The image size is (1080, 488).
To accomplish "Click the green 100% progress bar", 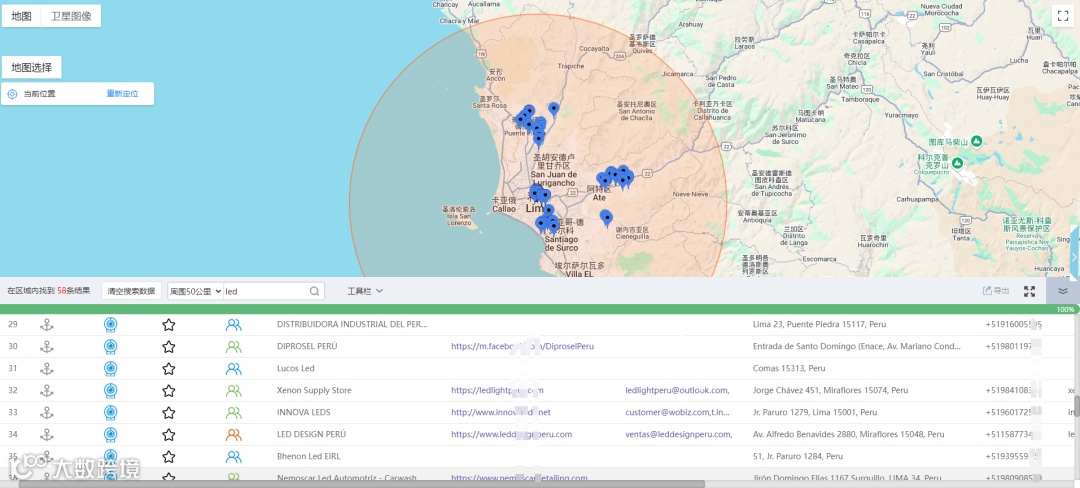I will click(x=540, y=309).
